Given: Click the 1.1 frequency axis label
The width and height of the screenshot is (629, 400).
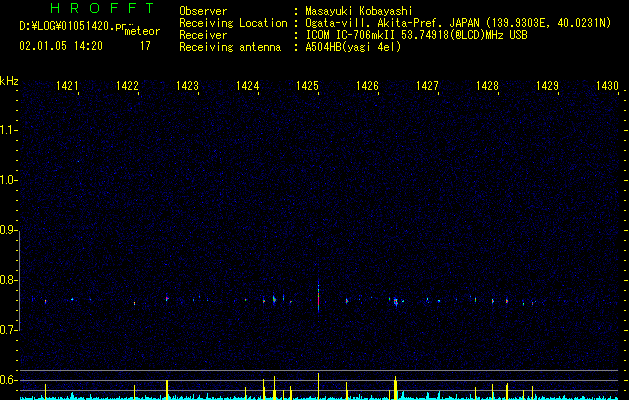Looking at the screenshot, I should pyautogui.click(x=8, y=130).
